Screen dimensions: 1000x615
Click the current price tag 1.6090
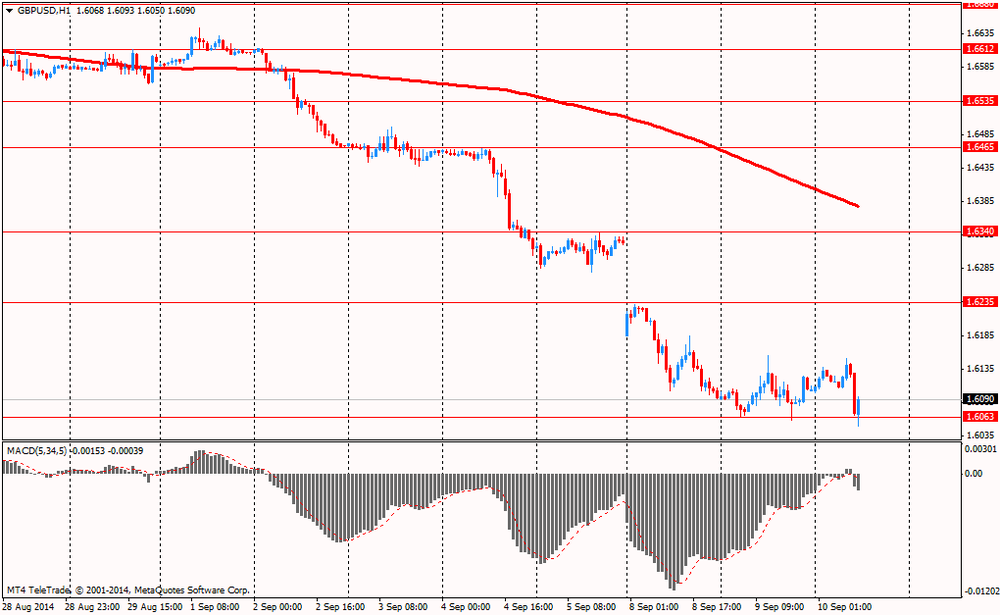click(x=979, y=399)
